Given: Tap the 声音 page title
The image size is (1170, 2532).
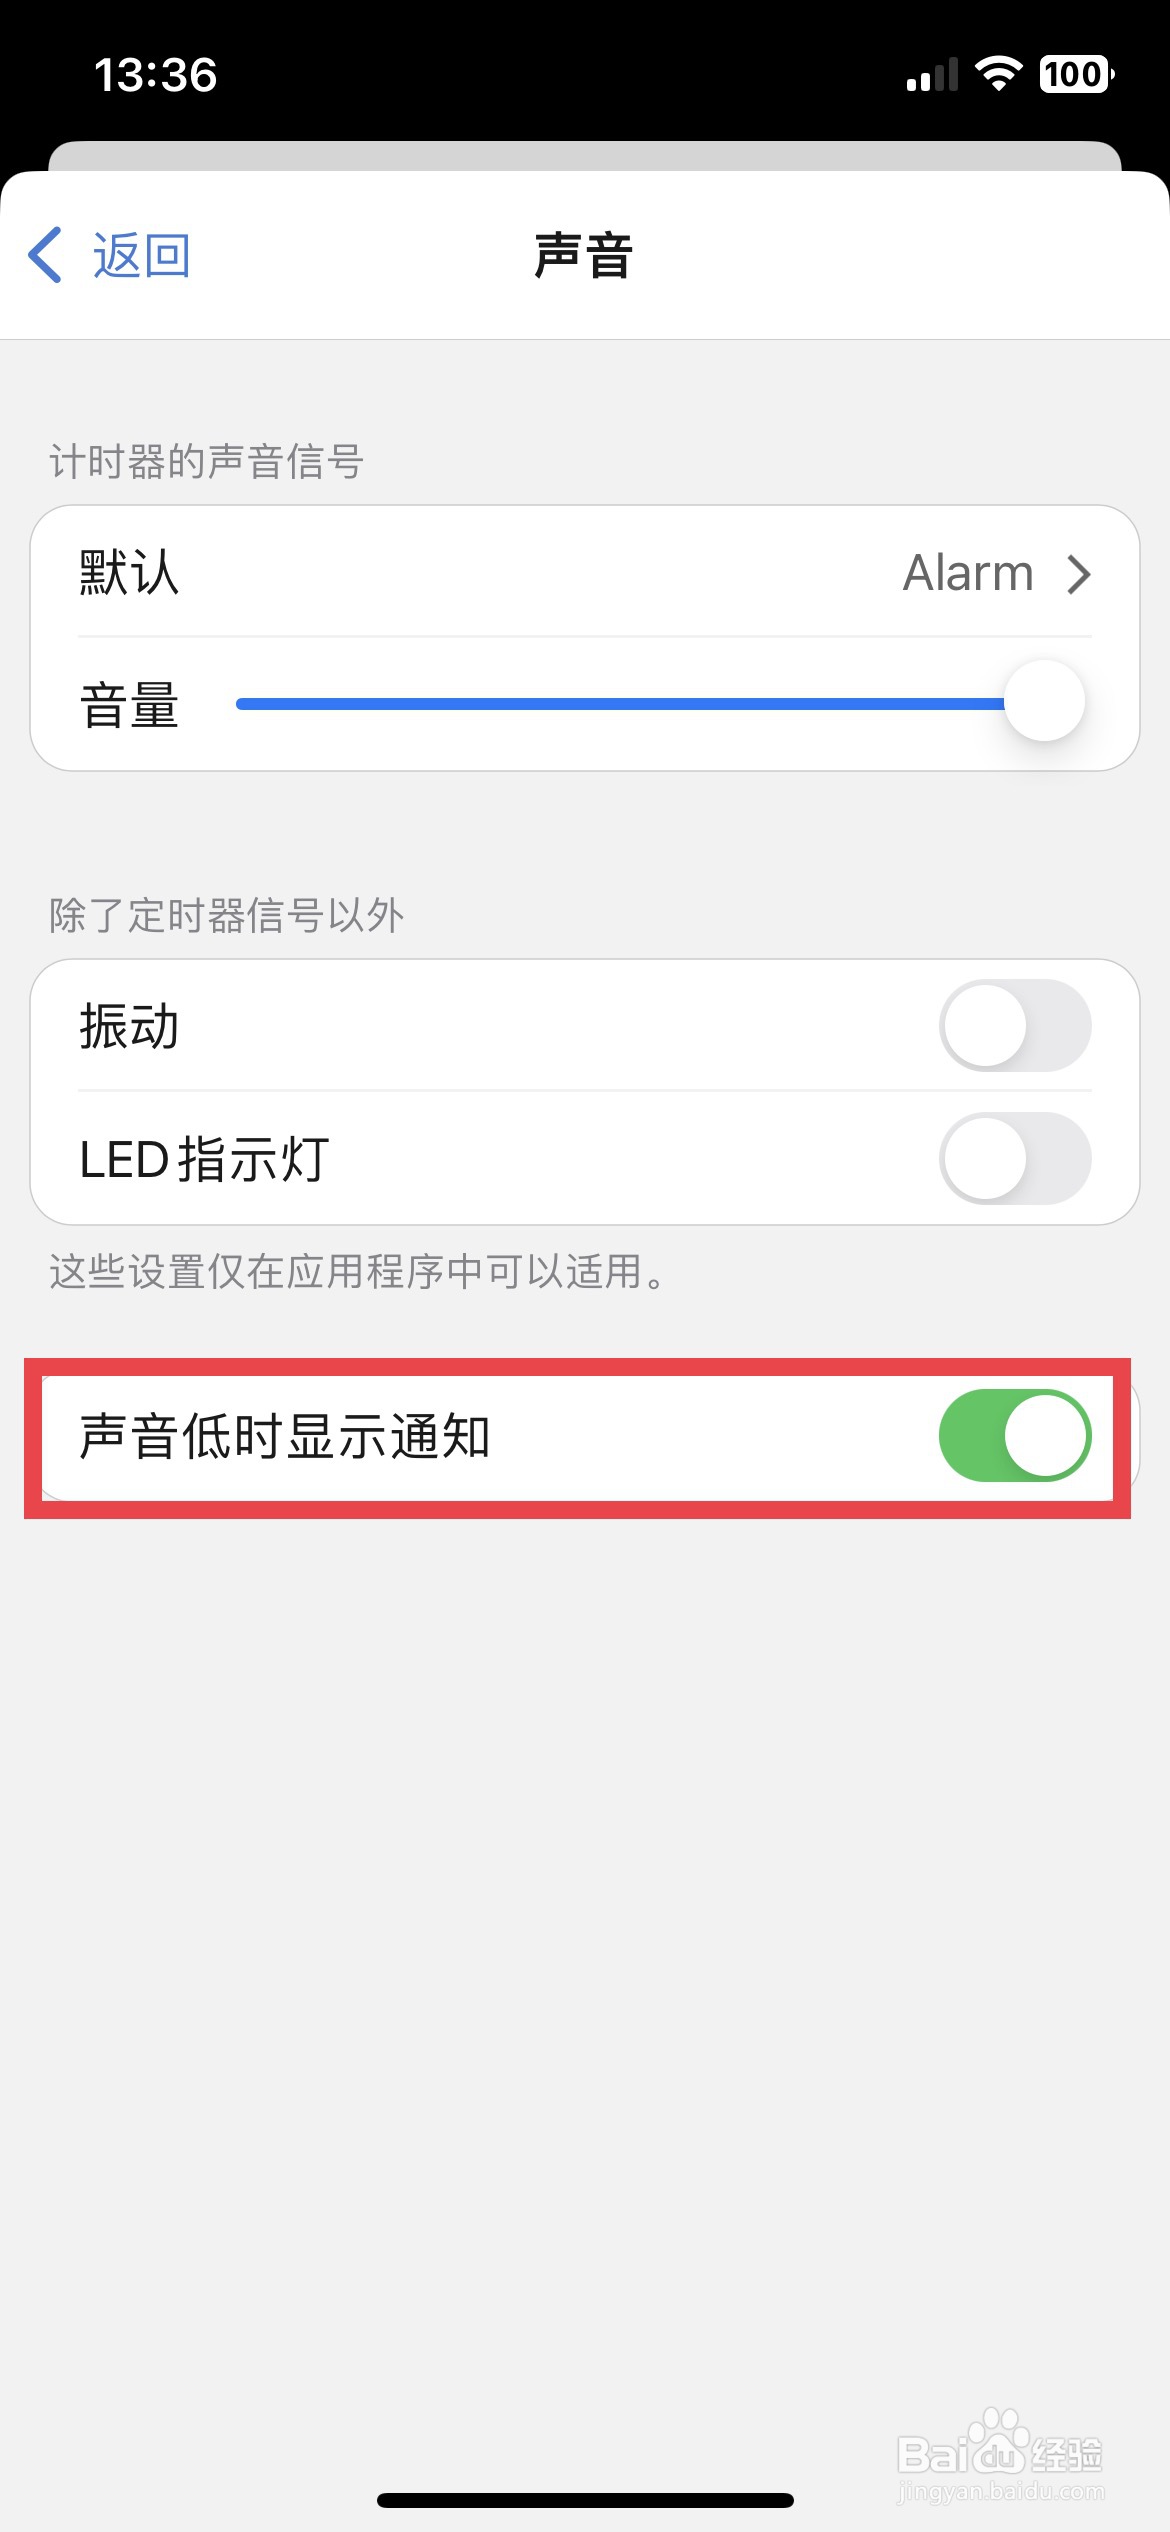Looking at the screenshot, I should 584,256.
